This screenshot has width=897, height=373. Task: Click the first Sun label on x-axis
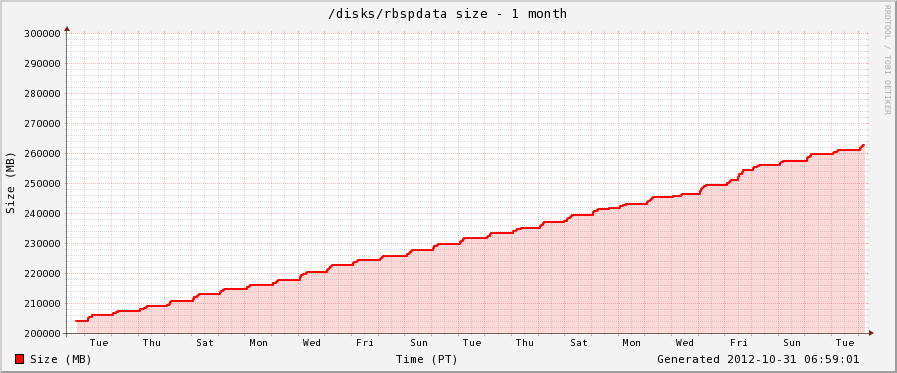[x=419, y=343]
